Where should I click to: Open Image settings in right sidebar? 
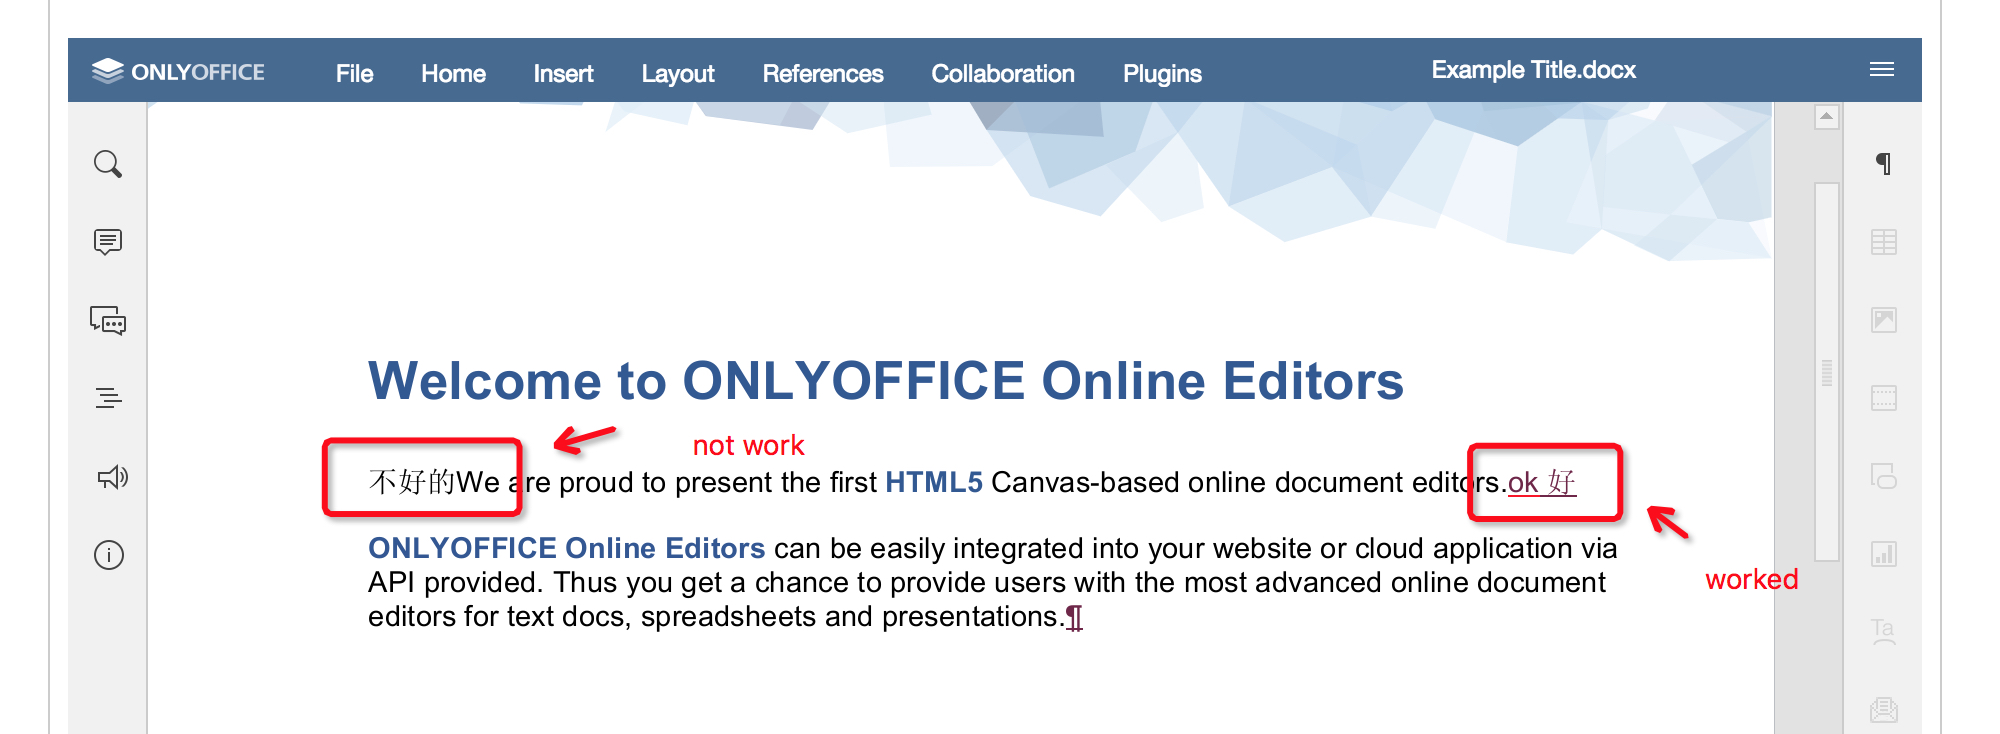[x=1884, y=320]
